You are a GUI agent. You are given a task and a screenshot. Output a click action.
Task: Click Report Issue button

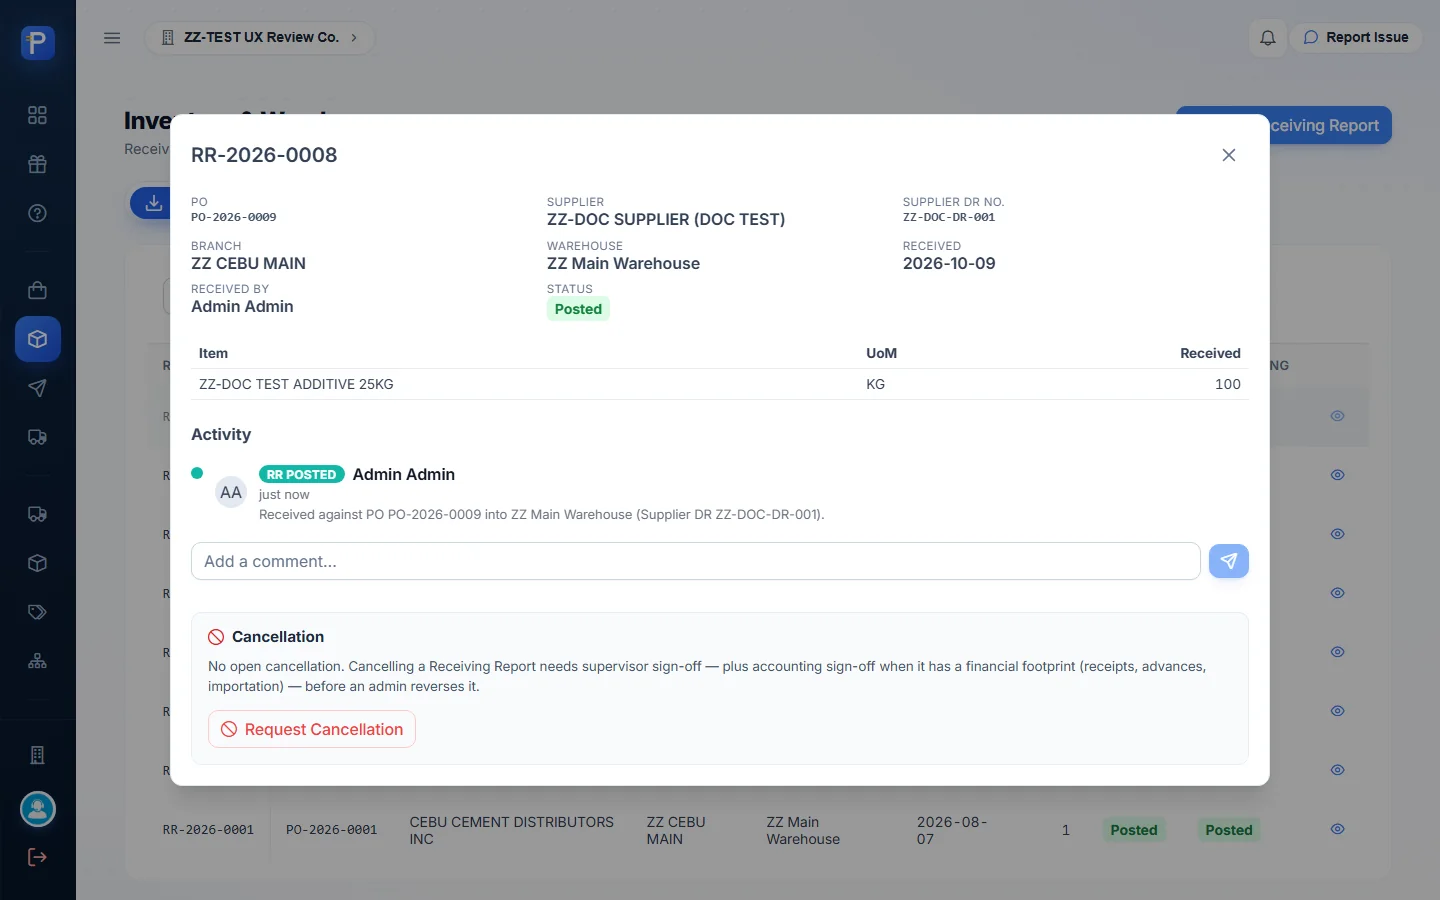1356,38
